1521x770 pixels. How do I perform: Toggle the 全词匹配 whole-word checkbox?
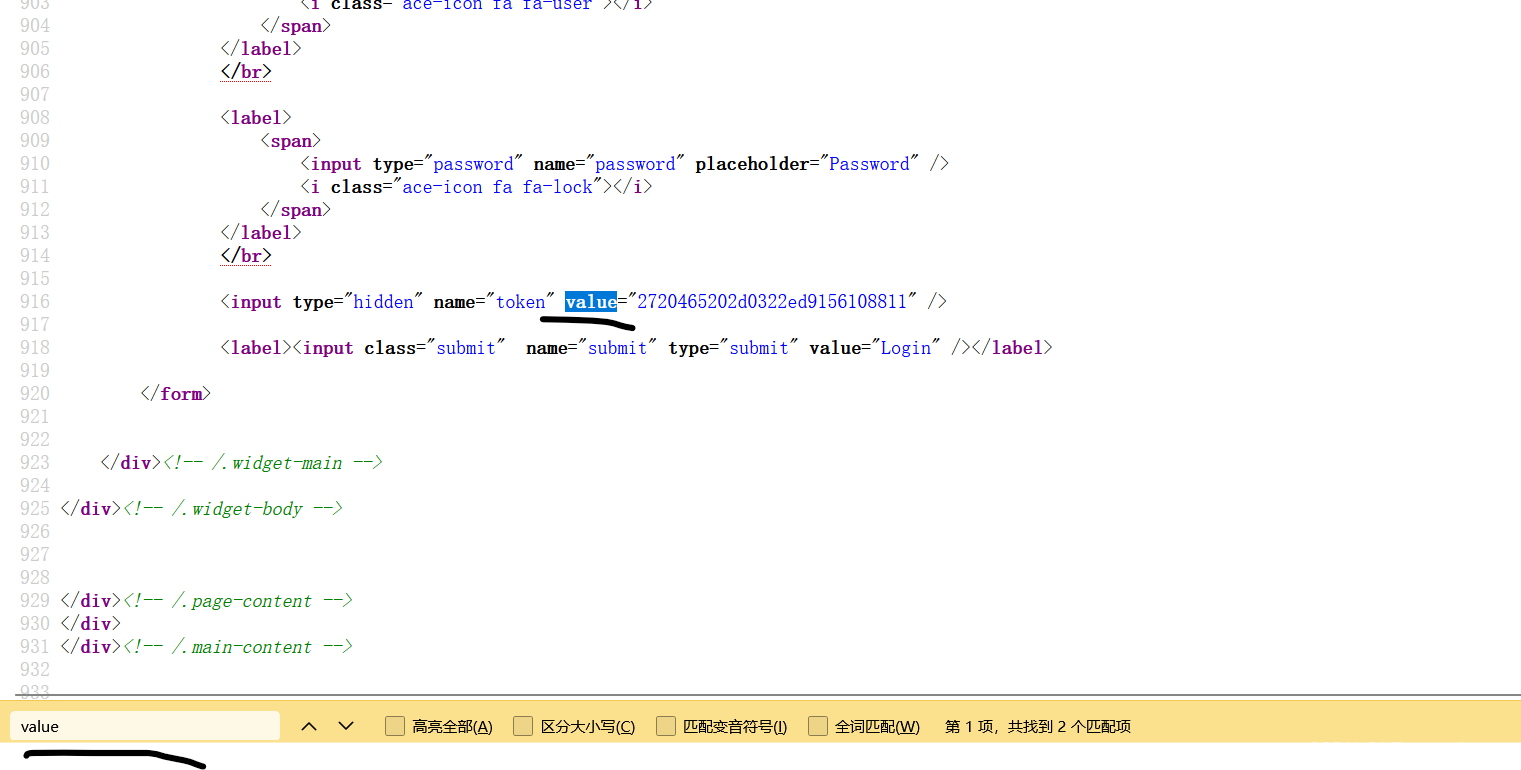pyautogui.click(x=818, y=726)
